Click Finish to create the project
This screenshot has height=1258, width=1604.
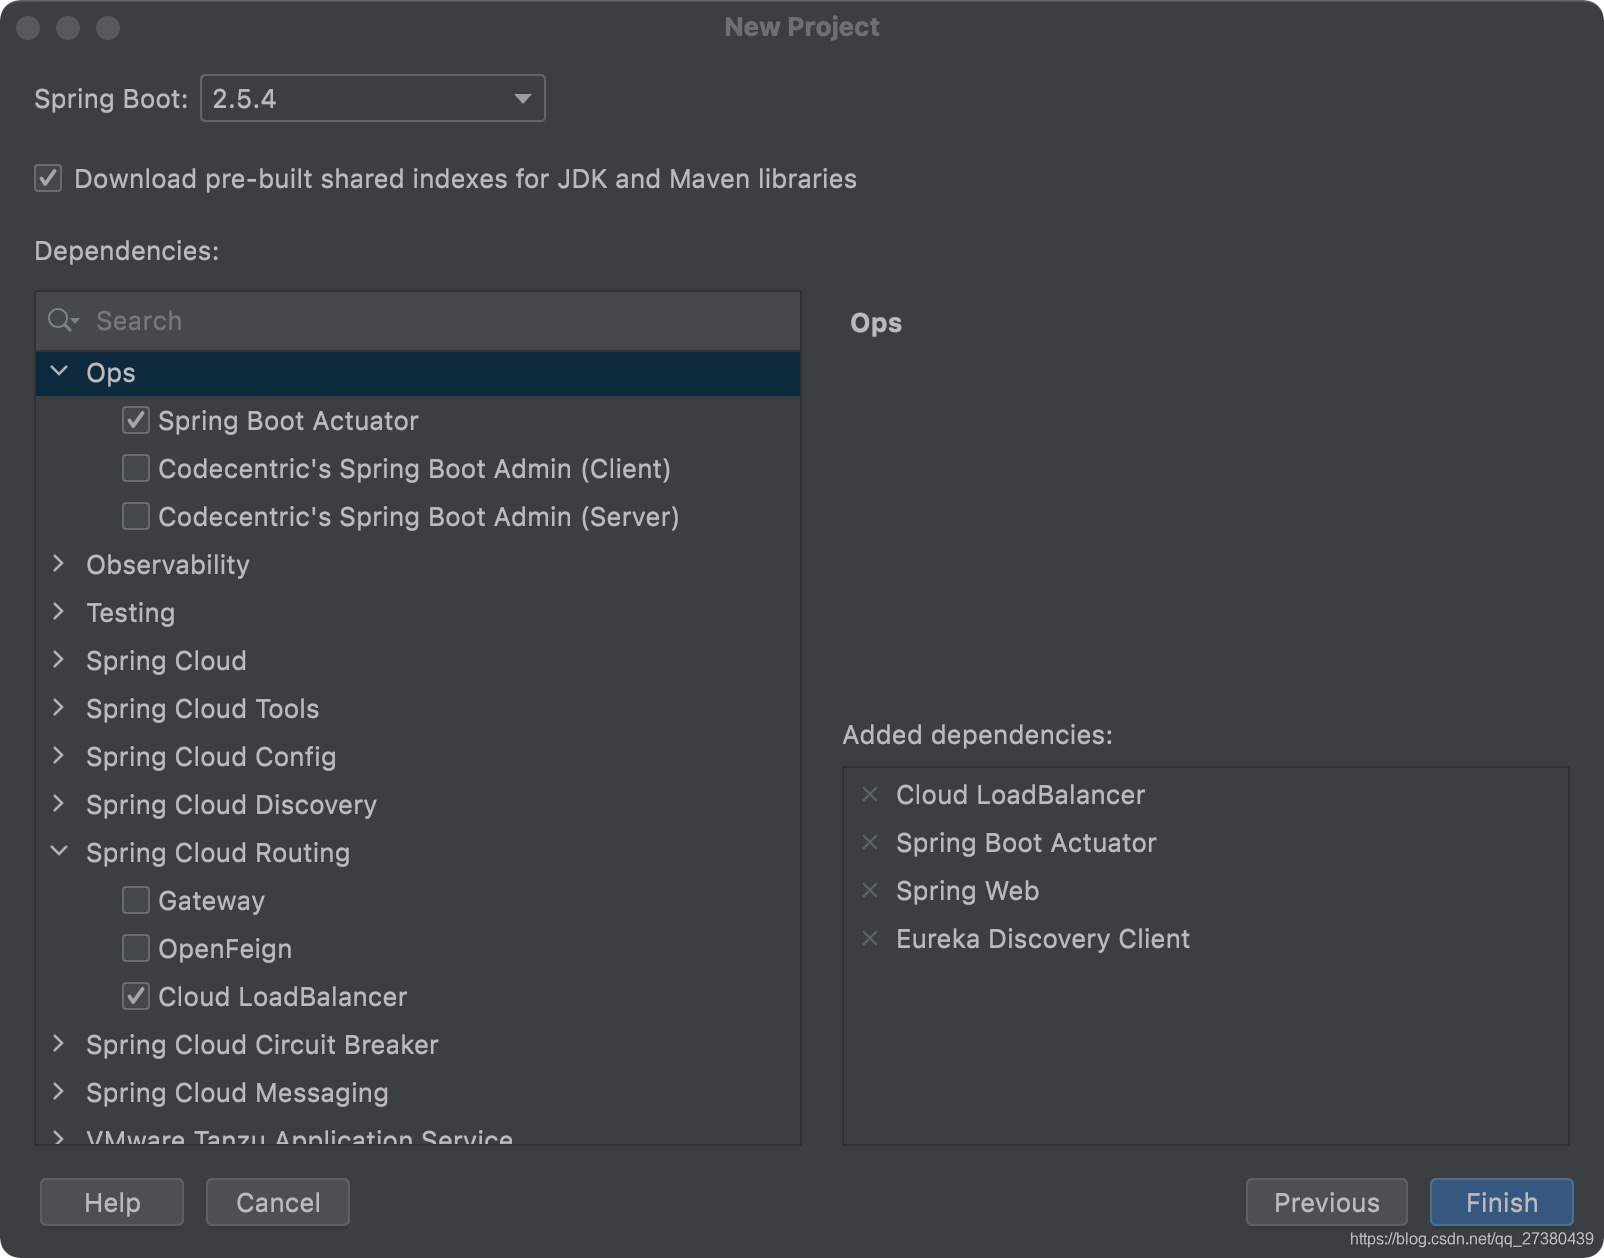click(1501, 1202)
